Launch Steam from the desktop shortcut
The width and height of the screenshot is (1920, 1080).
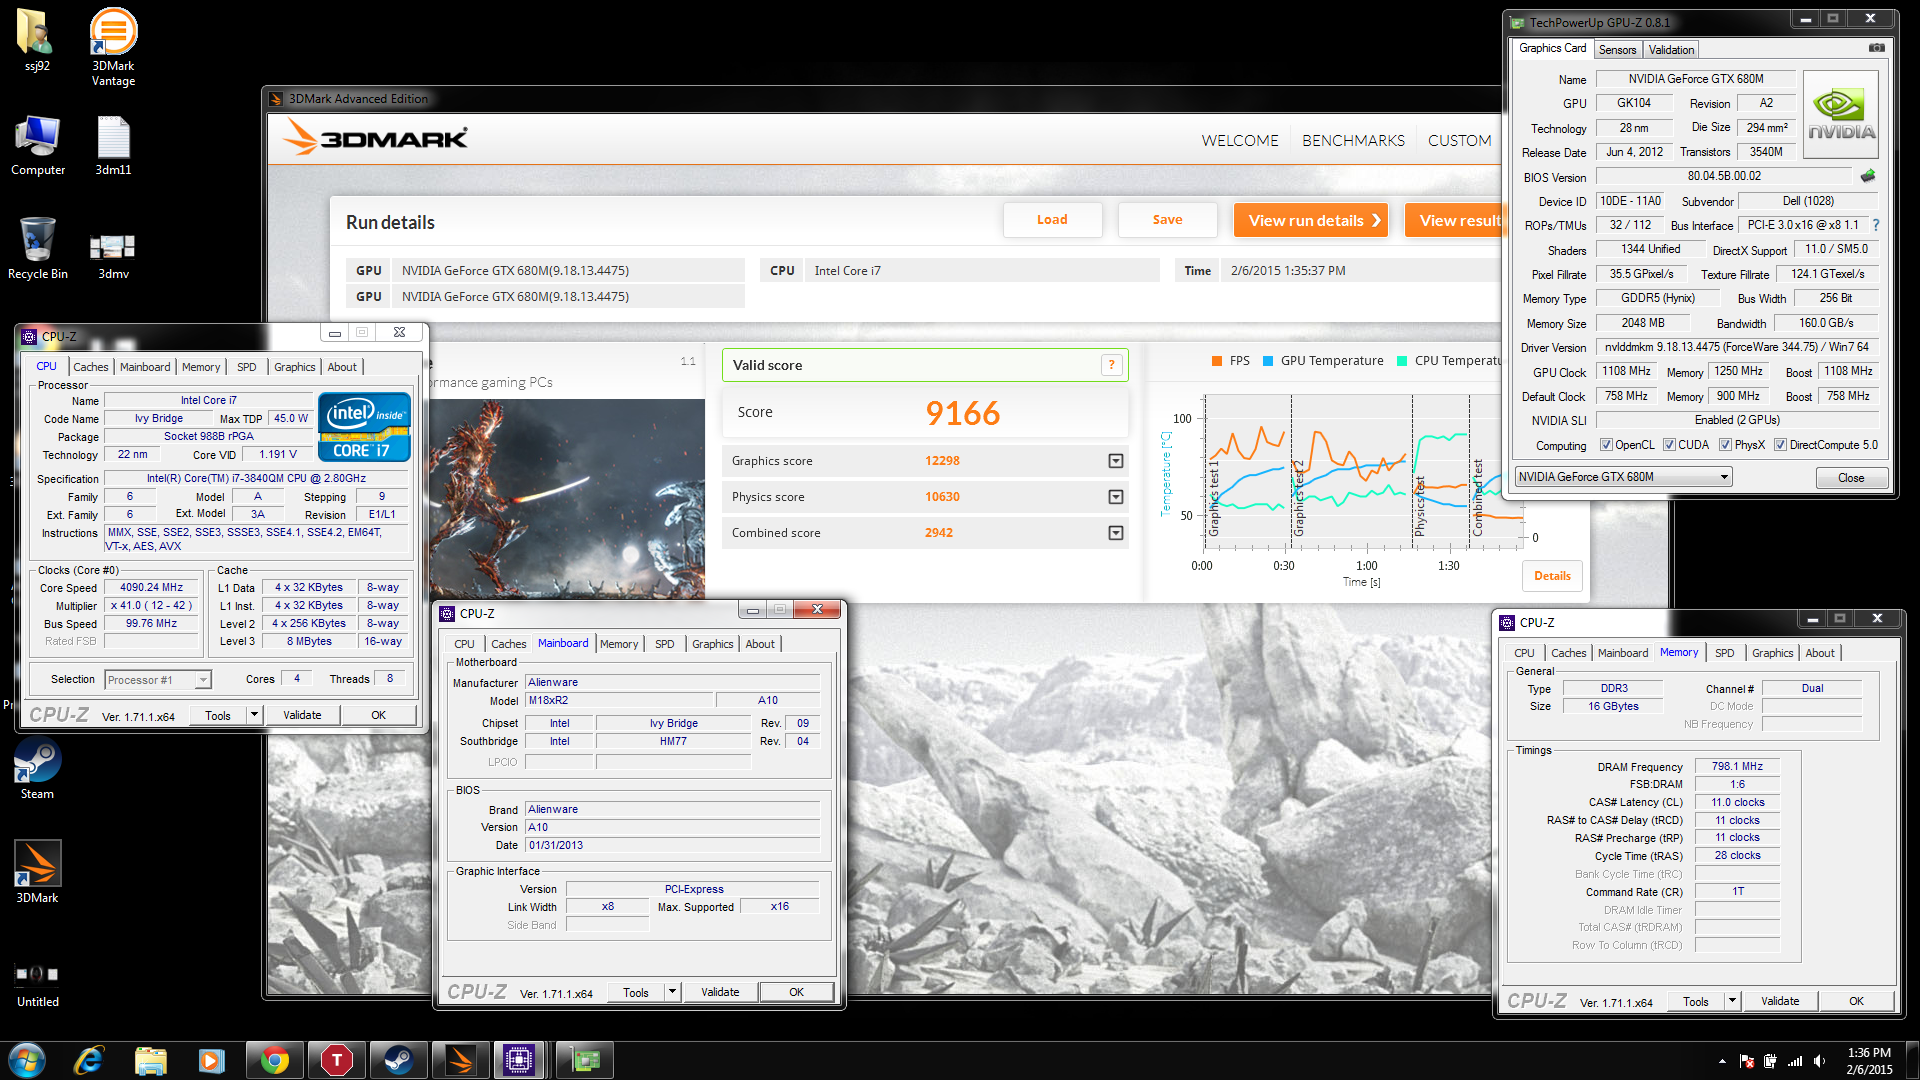pos(37,768)
